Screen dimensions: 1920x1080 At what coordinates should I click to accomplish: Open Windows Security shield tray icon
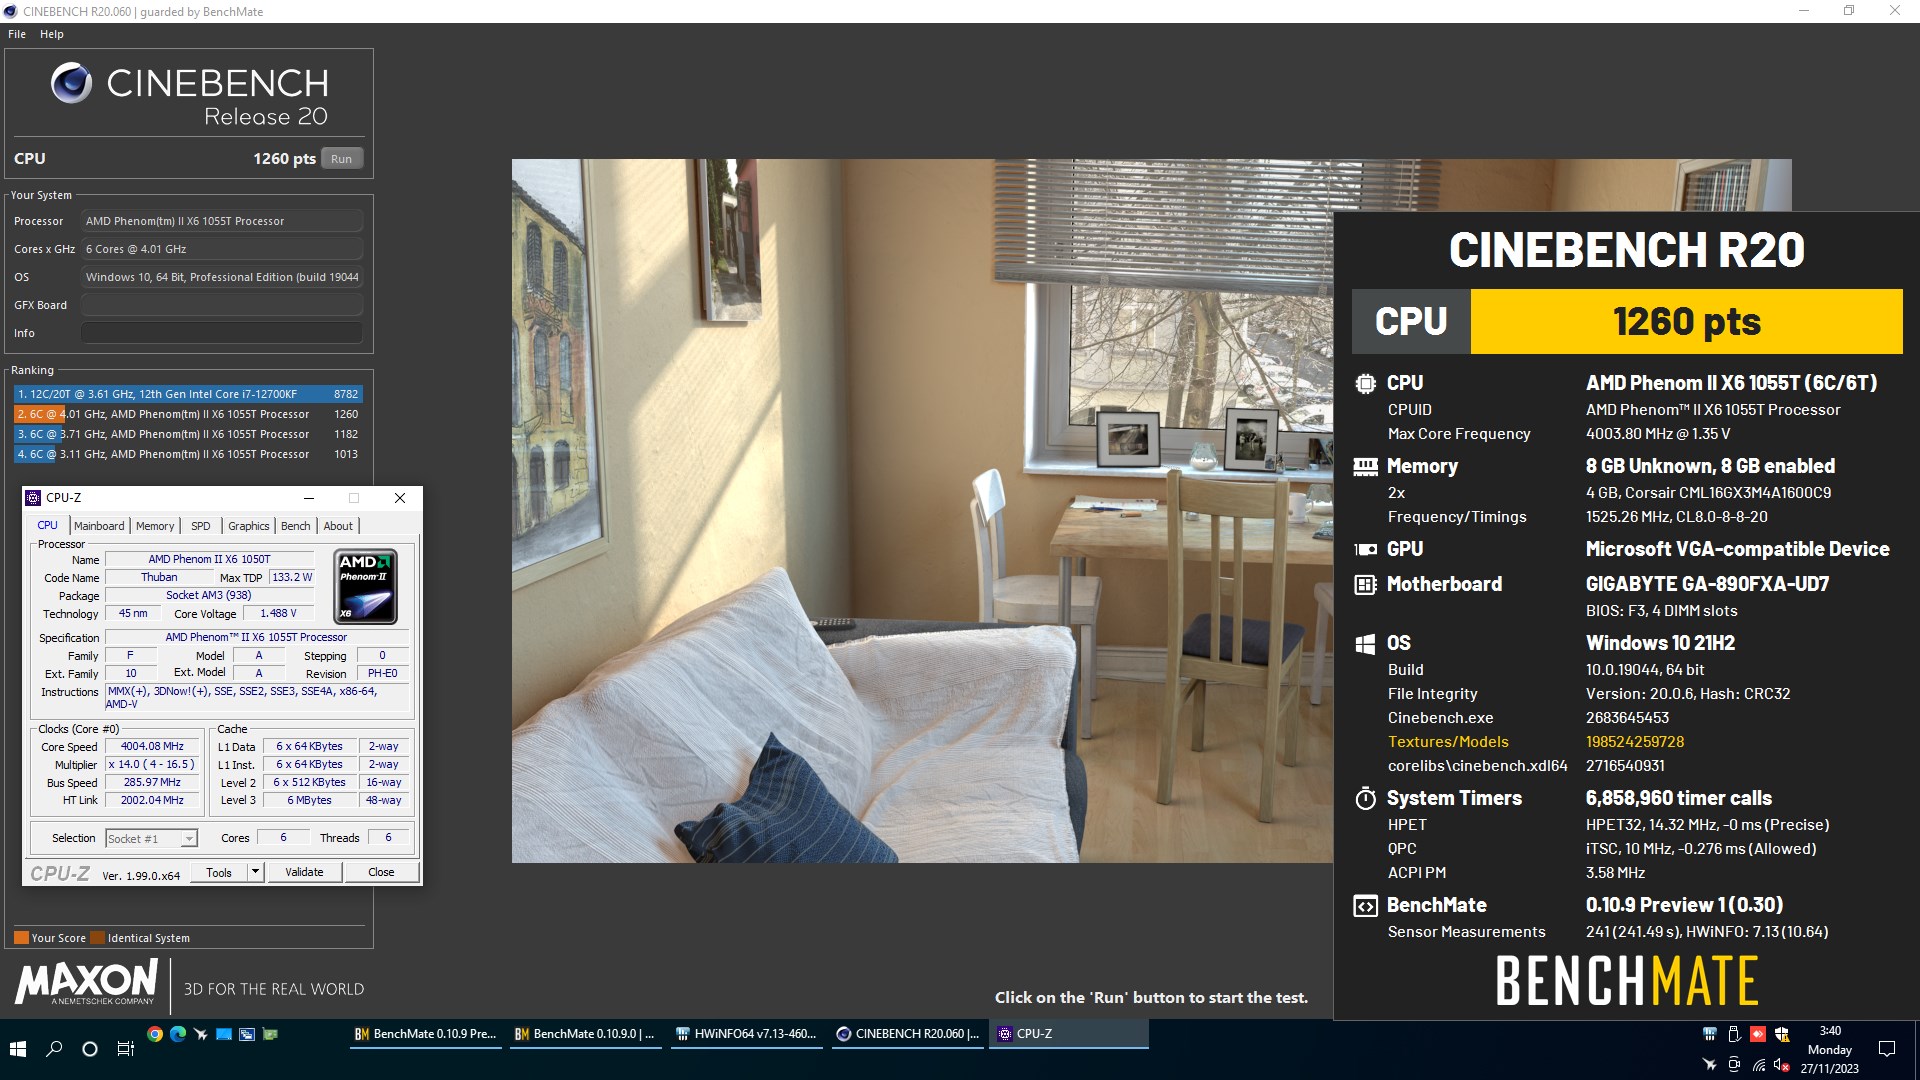coord(1782,1034)
